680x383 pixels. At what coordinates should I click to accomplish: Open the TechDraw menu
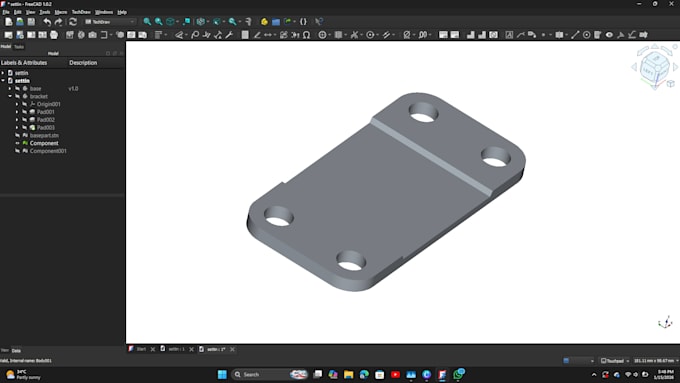81,12
